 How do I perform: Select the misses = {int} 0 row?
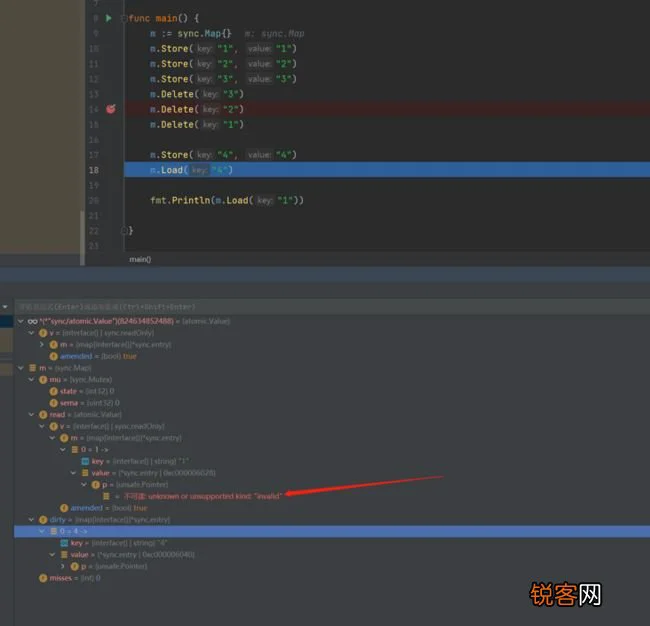coord(332,577)
